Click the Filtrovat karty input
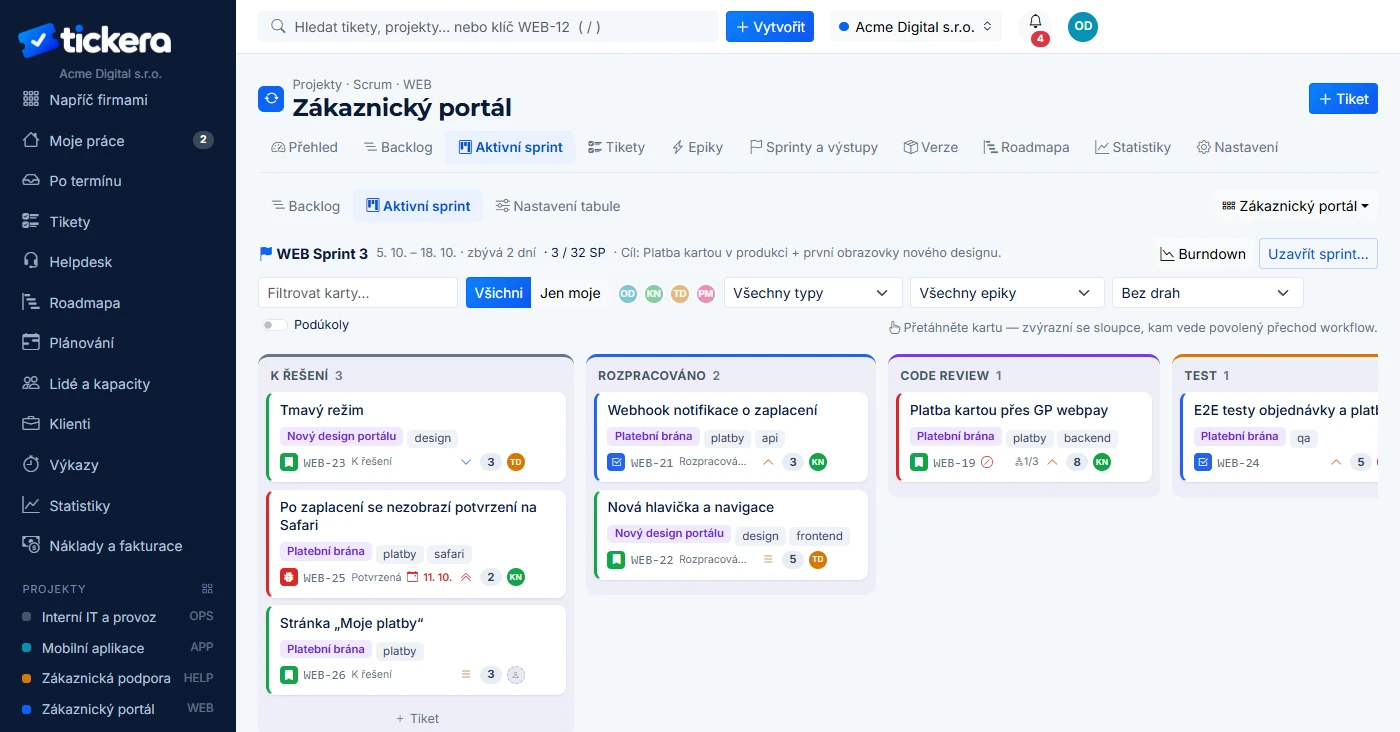Screen dimensions: 1400x732 coord(358,293)
